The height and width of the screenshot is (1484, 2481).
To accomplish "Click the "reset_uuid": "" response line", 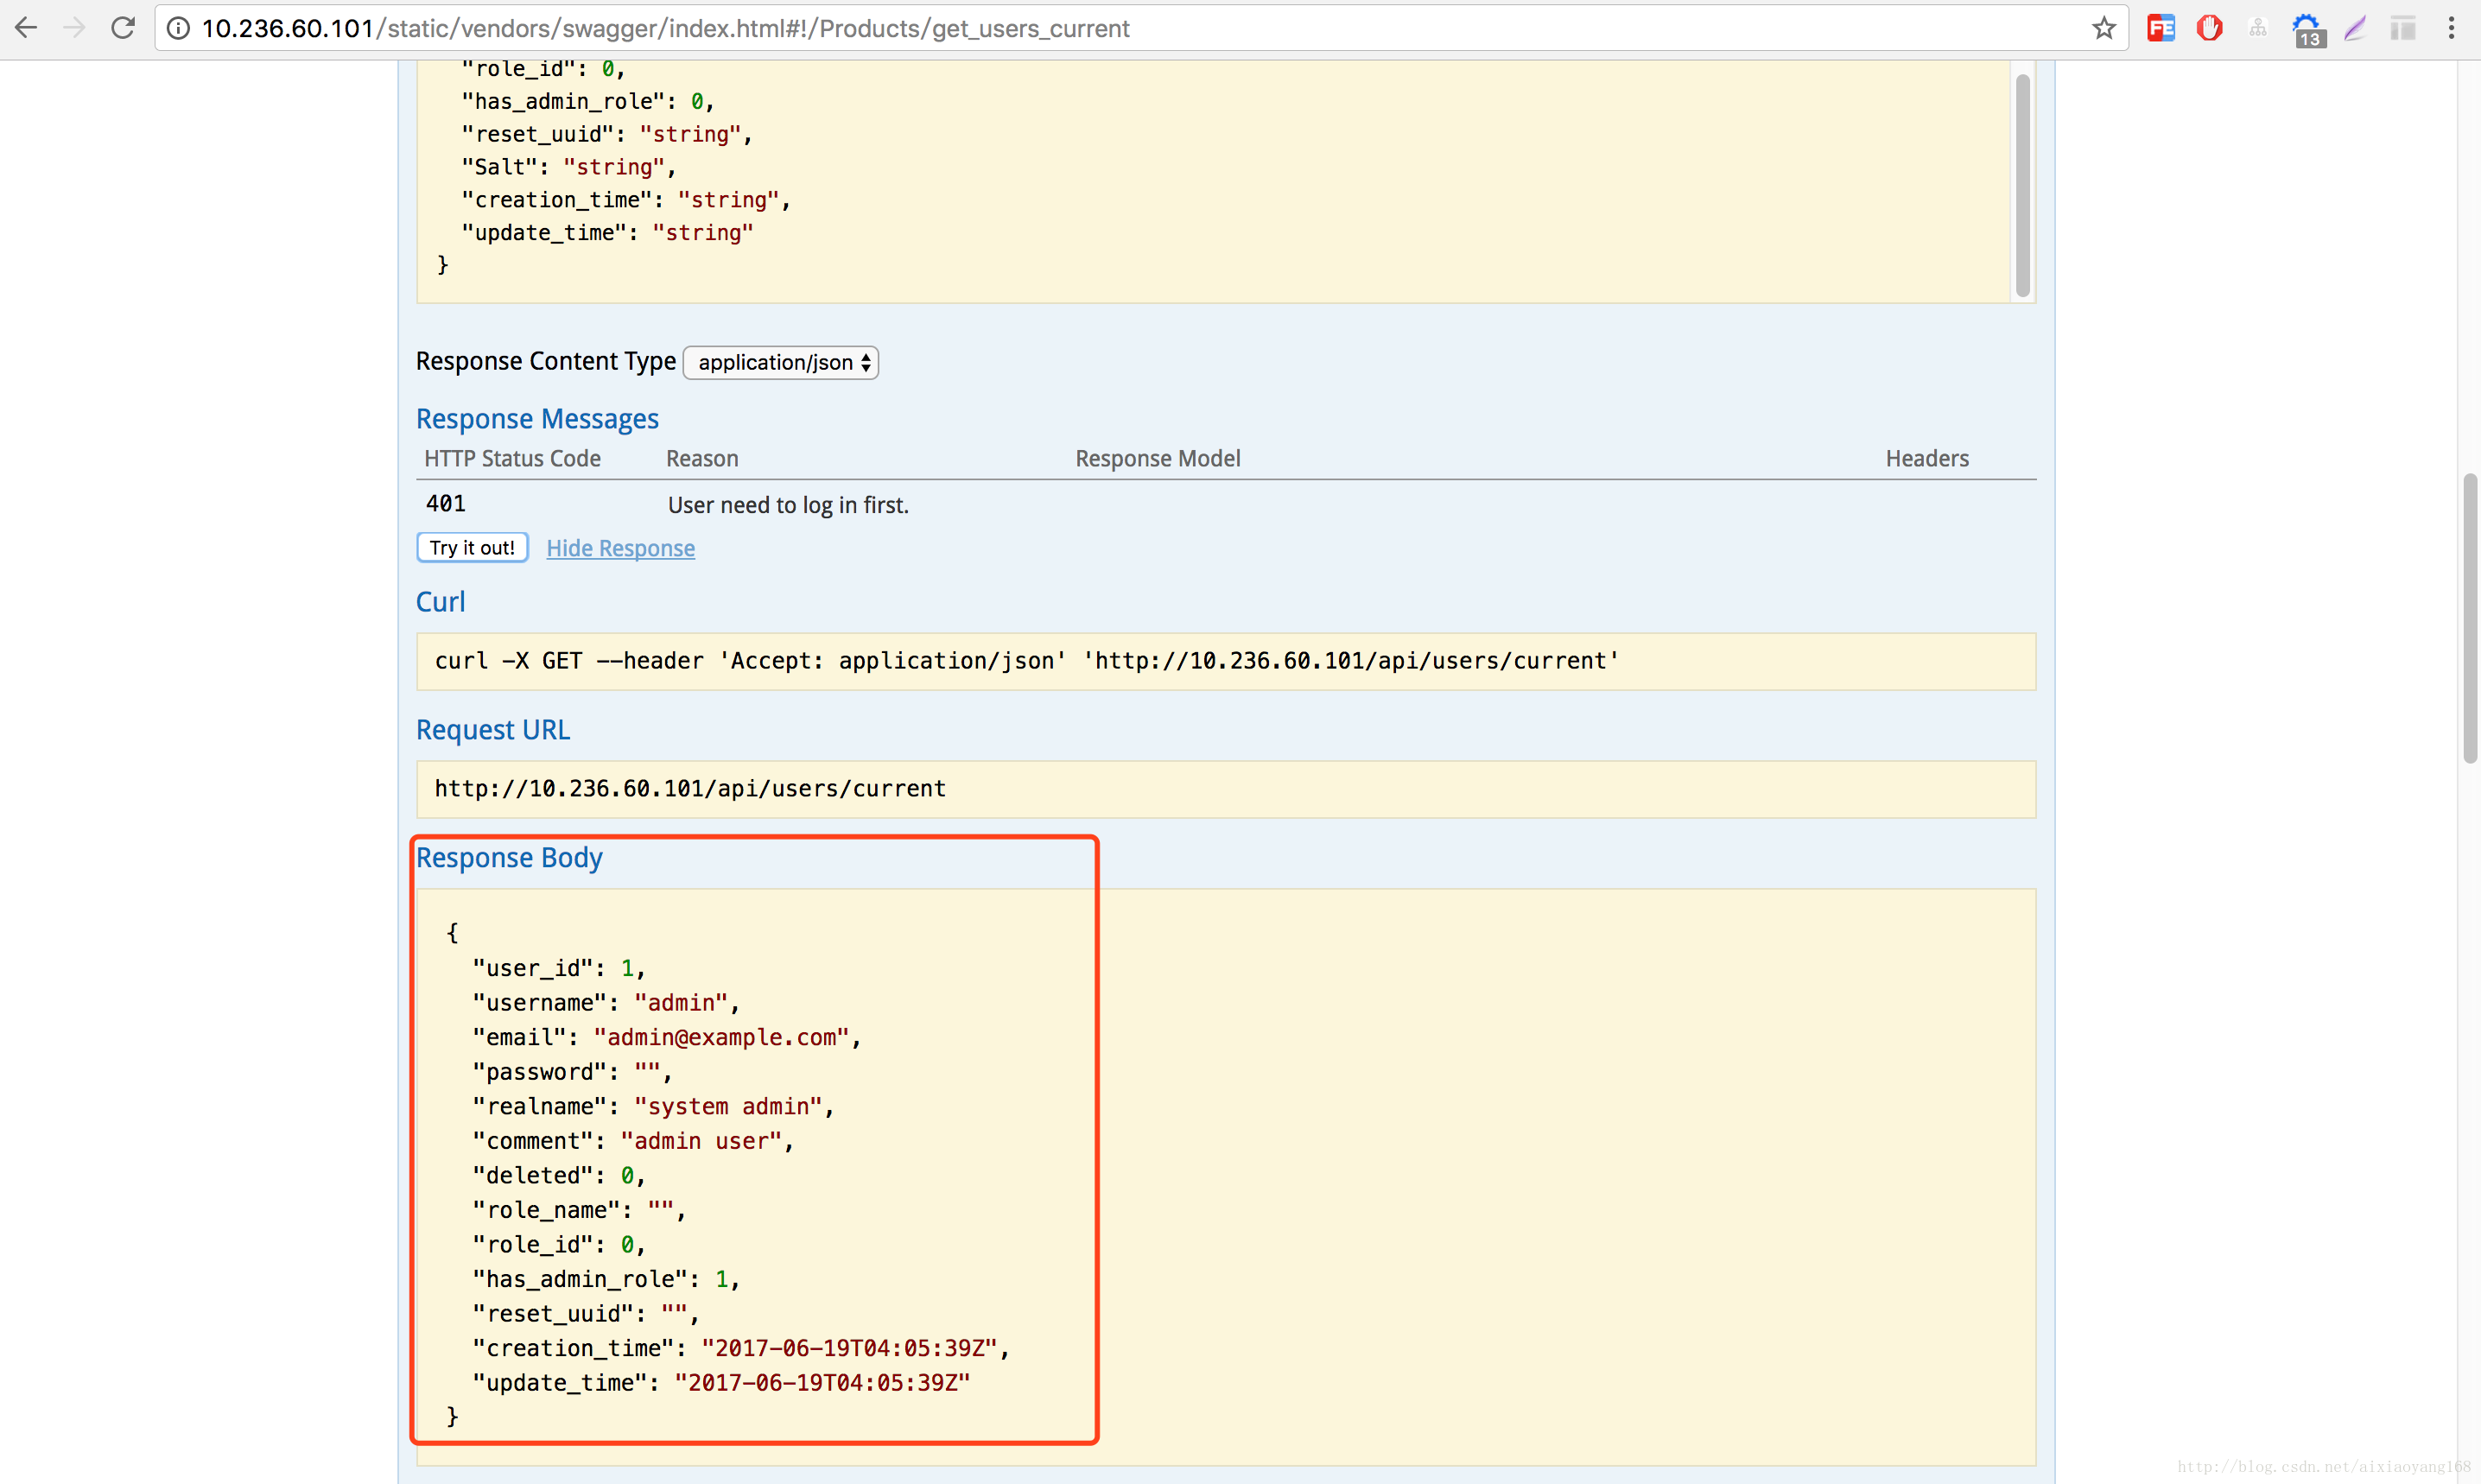I will coord(586,1314).
